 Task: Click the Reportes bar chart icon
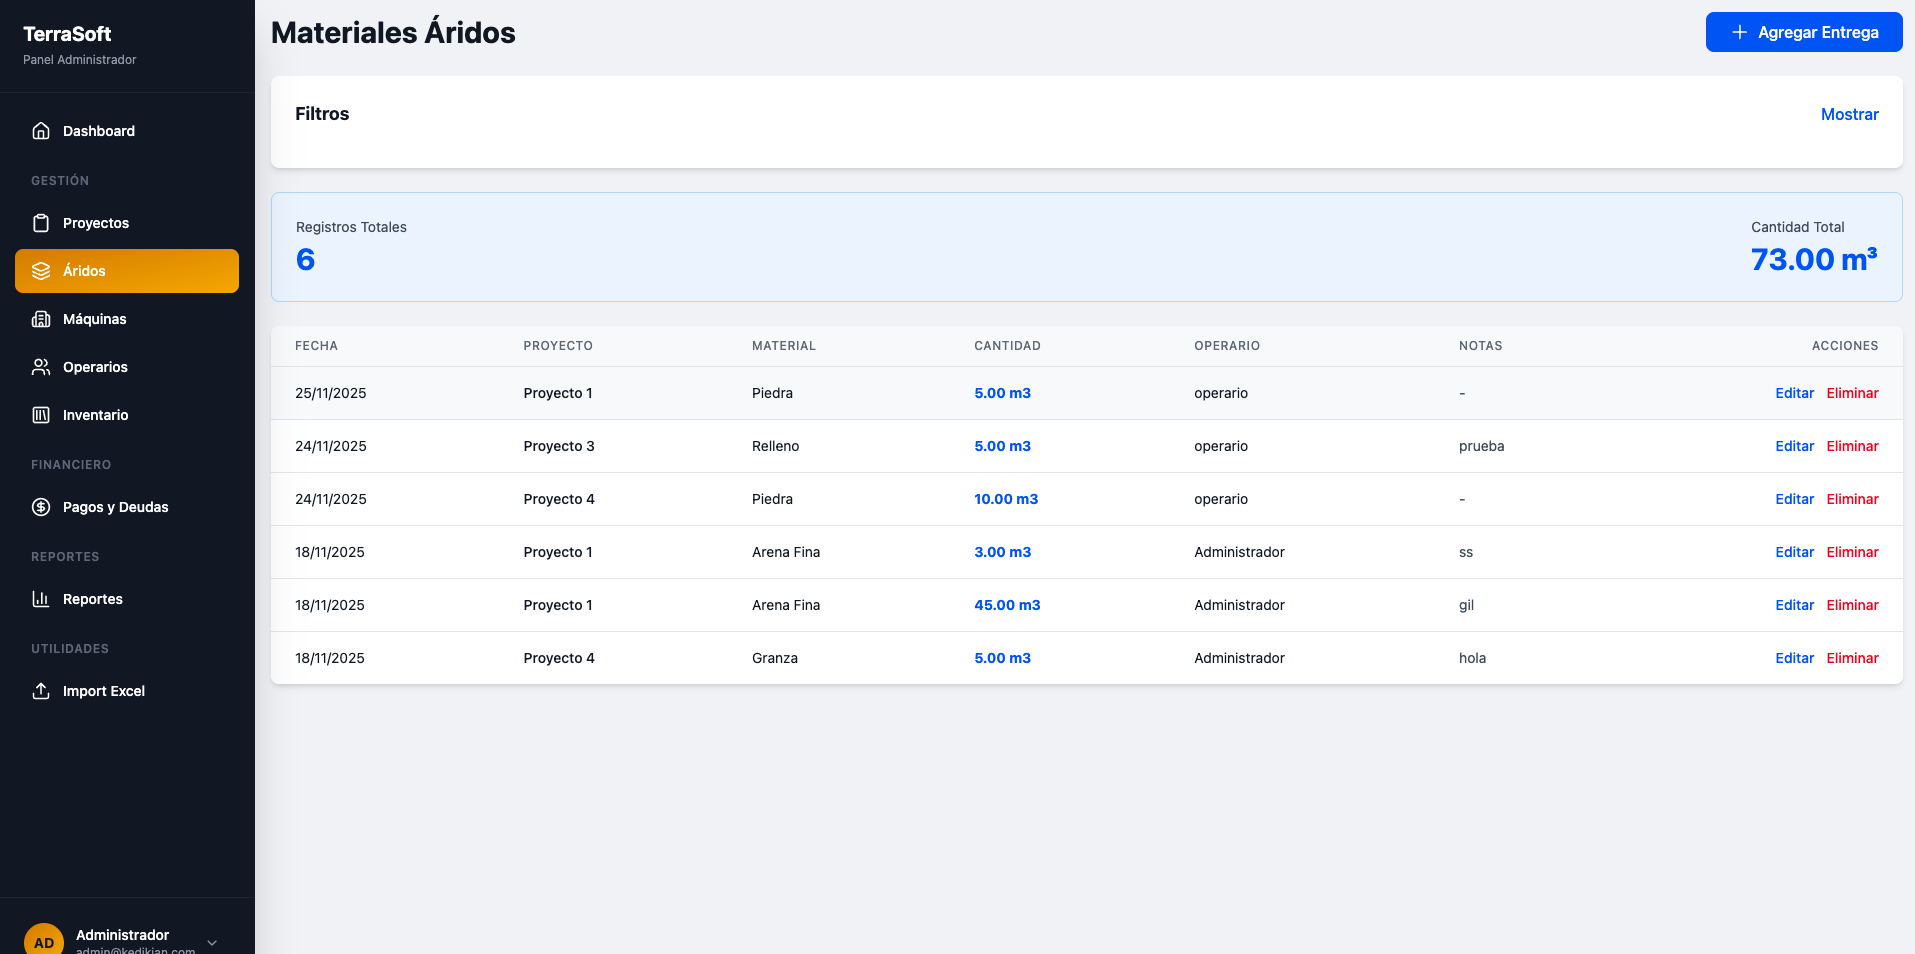(x=41, y=599)
